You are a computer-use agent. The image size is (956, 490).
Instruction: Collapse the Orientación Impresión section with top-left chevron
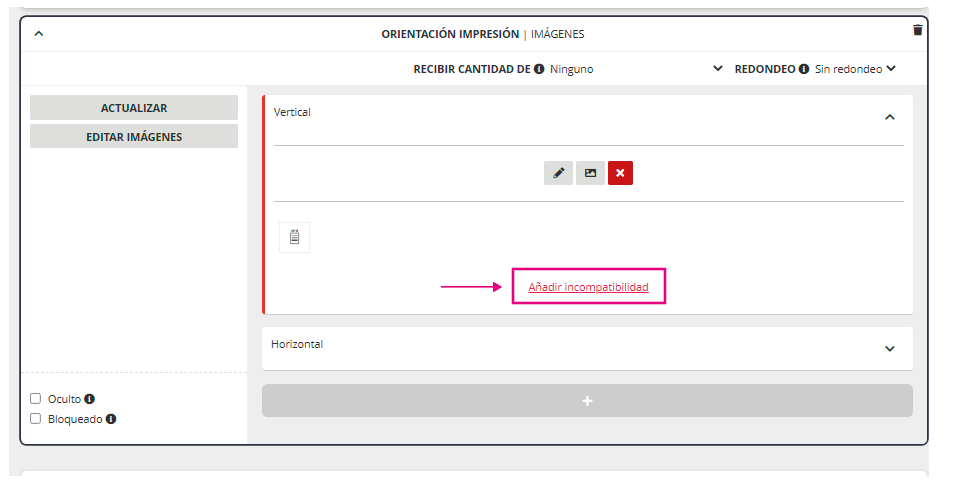click(x=39, y=34)
